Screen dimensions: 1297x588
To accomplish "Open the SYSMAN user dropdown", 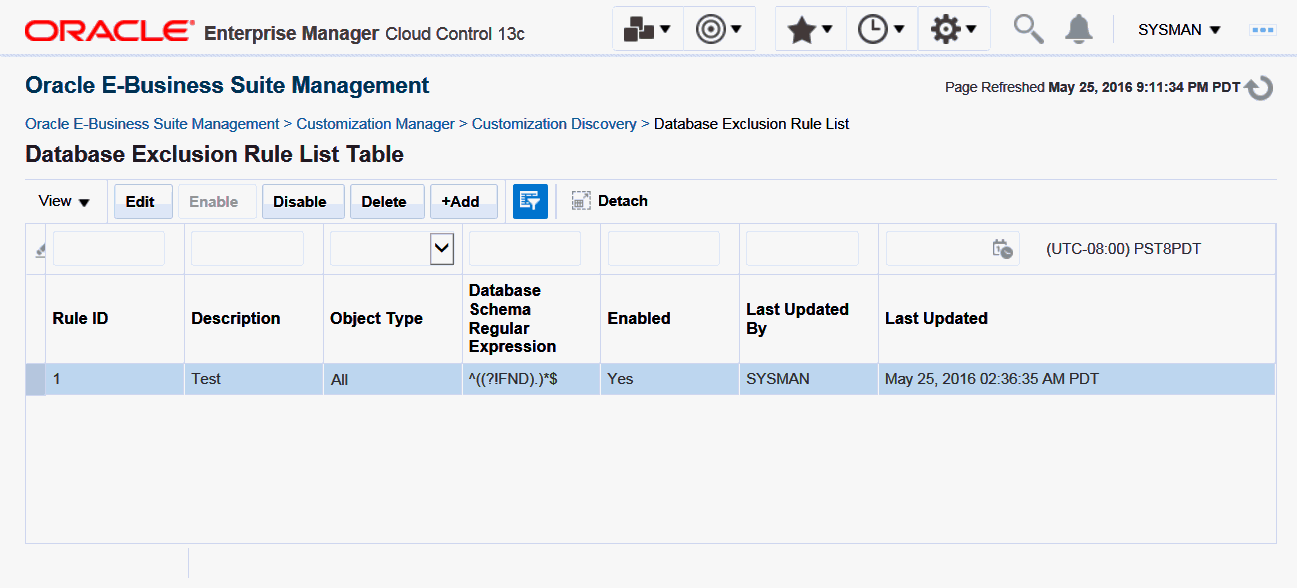I will click(x=1179, y=30).
